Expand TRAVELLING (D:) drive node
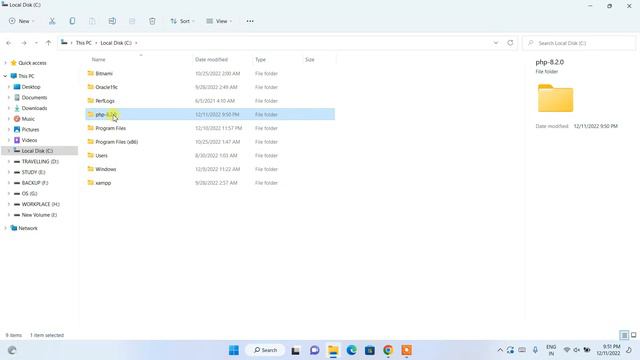640x360 pixels. [x=9, y=162]
